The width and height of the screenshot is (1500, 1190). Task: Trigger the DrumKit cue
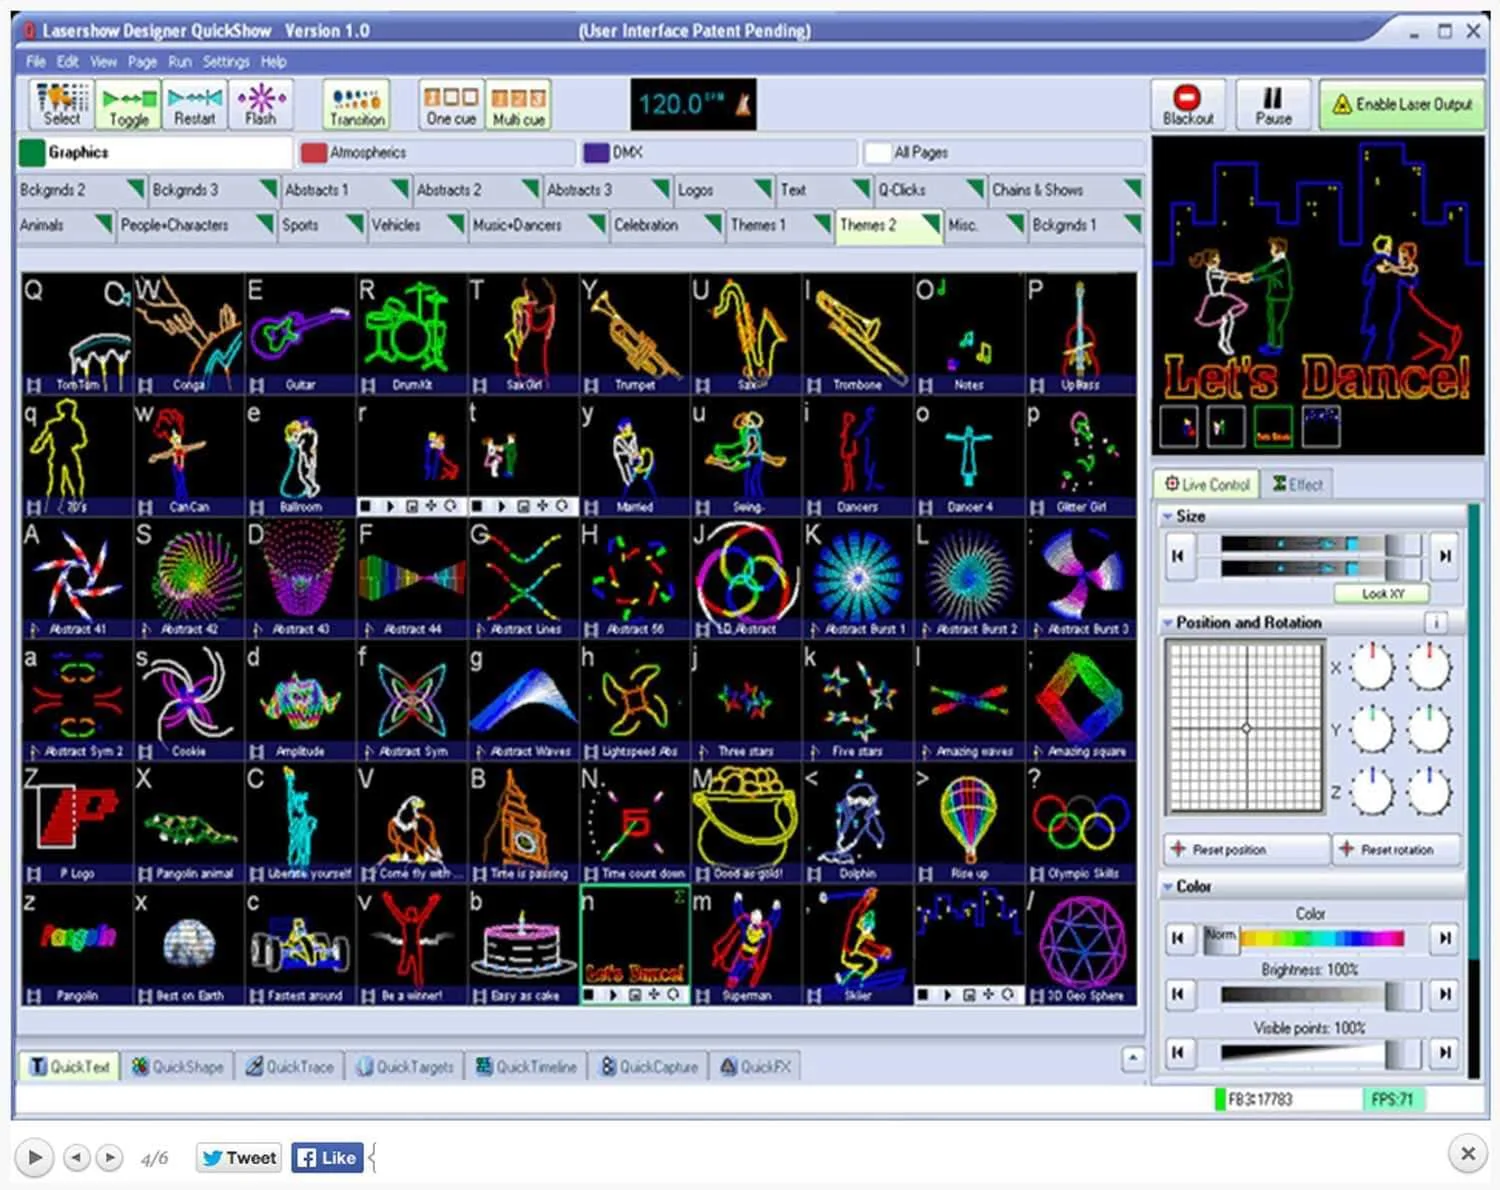412,335
